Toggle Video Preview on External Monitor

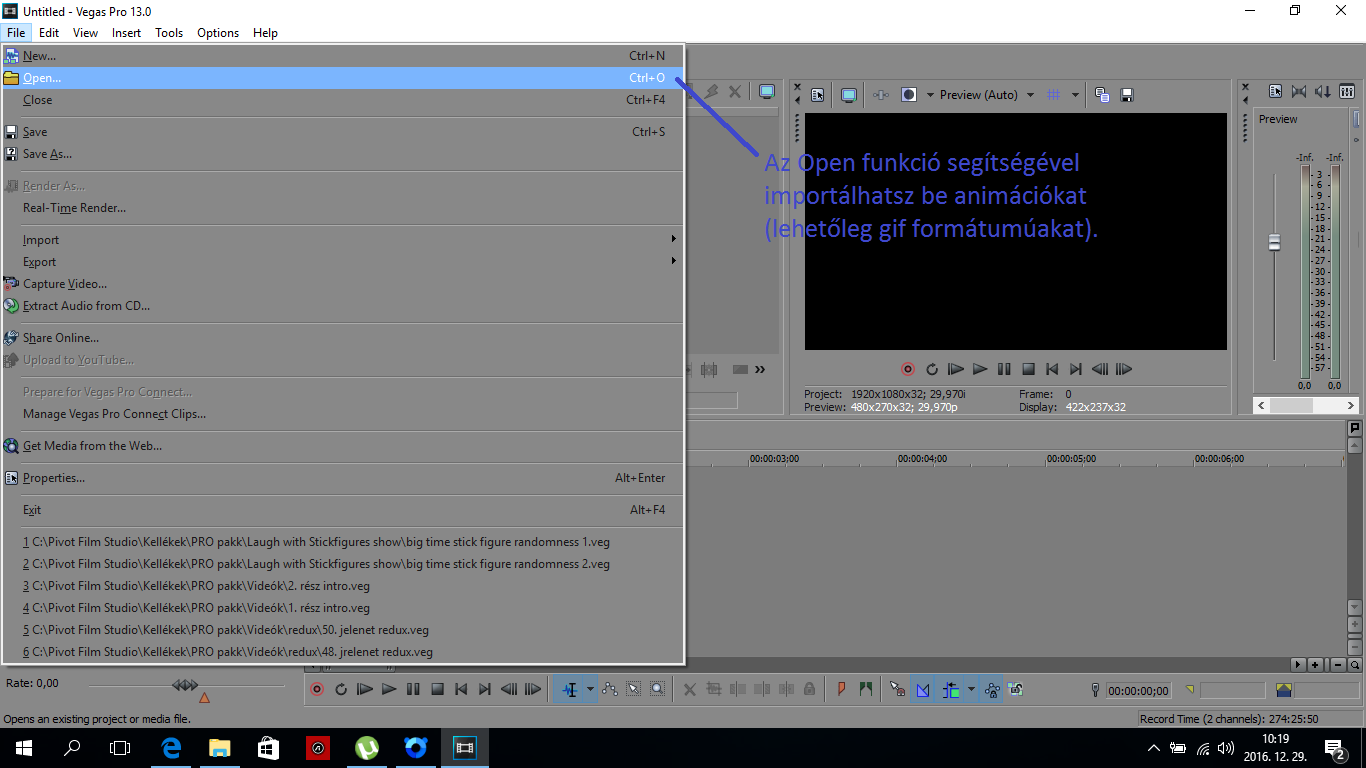pyautogui.click(x=849, y=95)
